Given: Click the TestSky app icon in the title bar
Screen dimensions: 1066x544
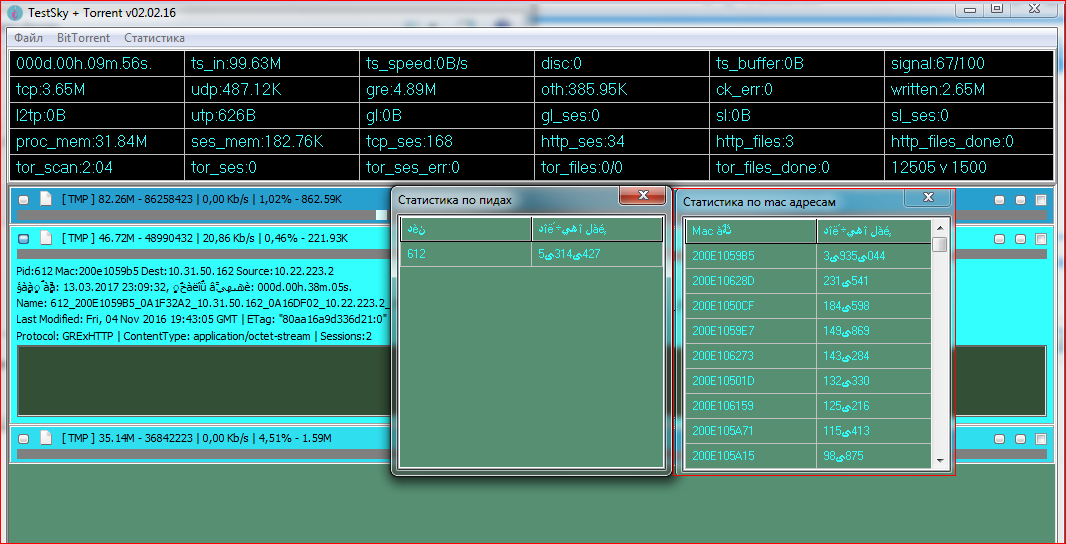Looking at the screenshot, I should click(x=15, y=12).
